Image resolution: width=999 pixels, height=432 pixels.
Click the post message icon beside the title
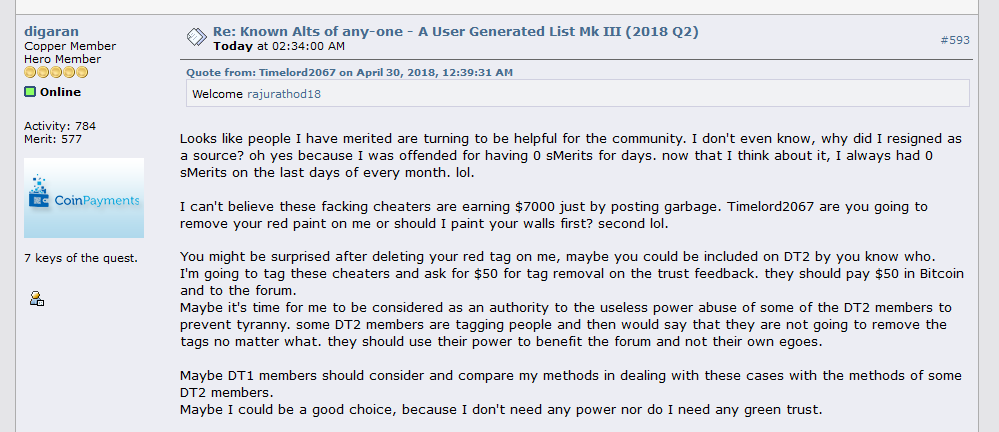pyautogui.click(x=196, y=38)
